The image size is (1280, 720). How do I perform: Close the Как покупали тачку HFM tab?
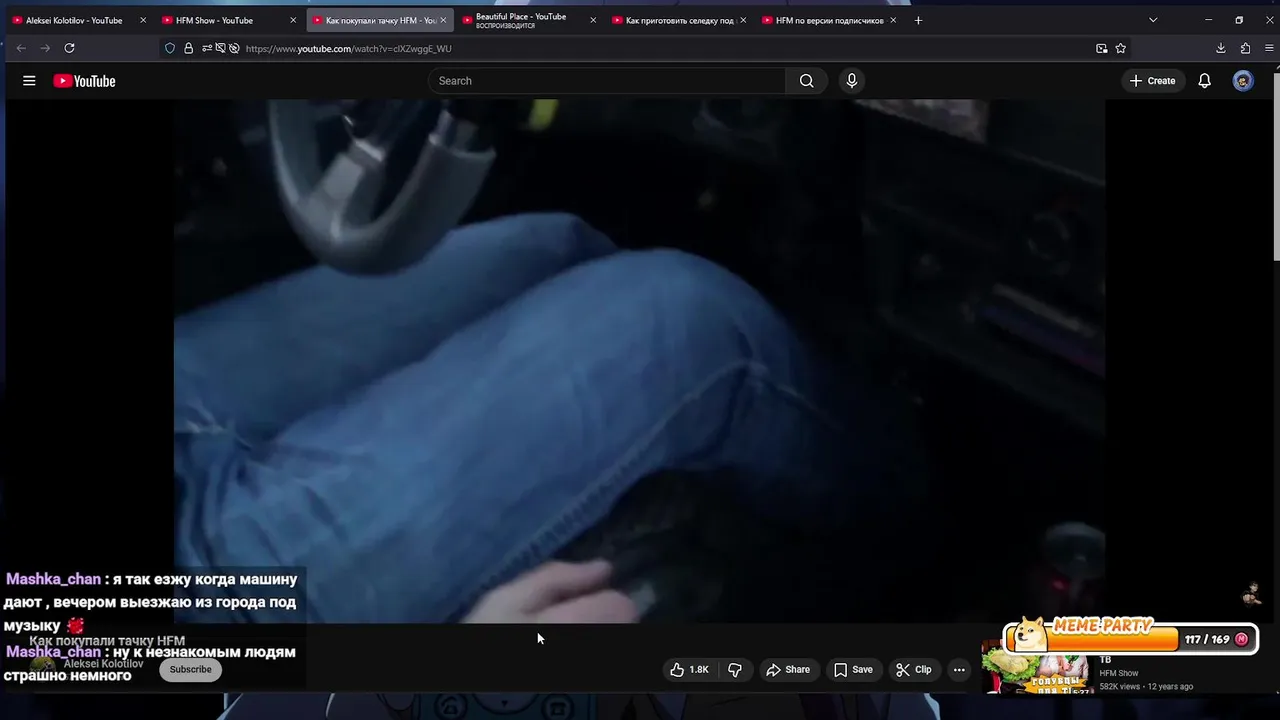[x=443, y=20]
